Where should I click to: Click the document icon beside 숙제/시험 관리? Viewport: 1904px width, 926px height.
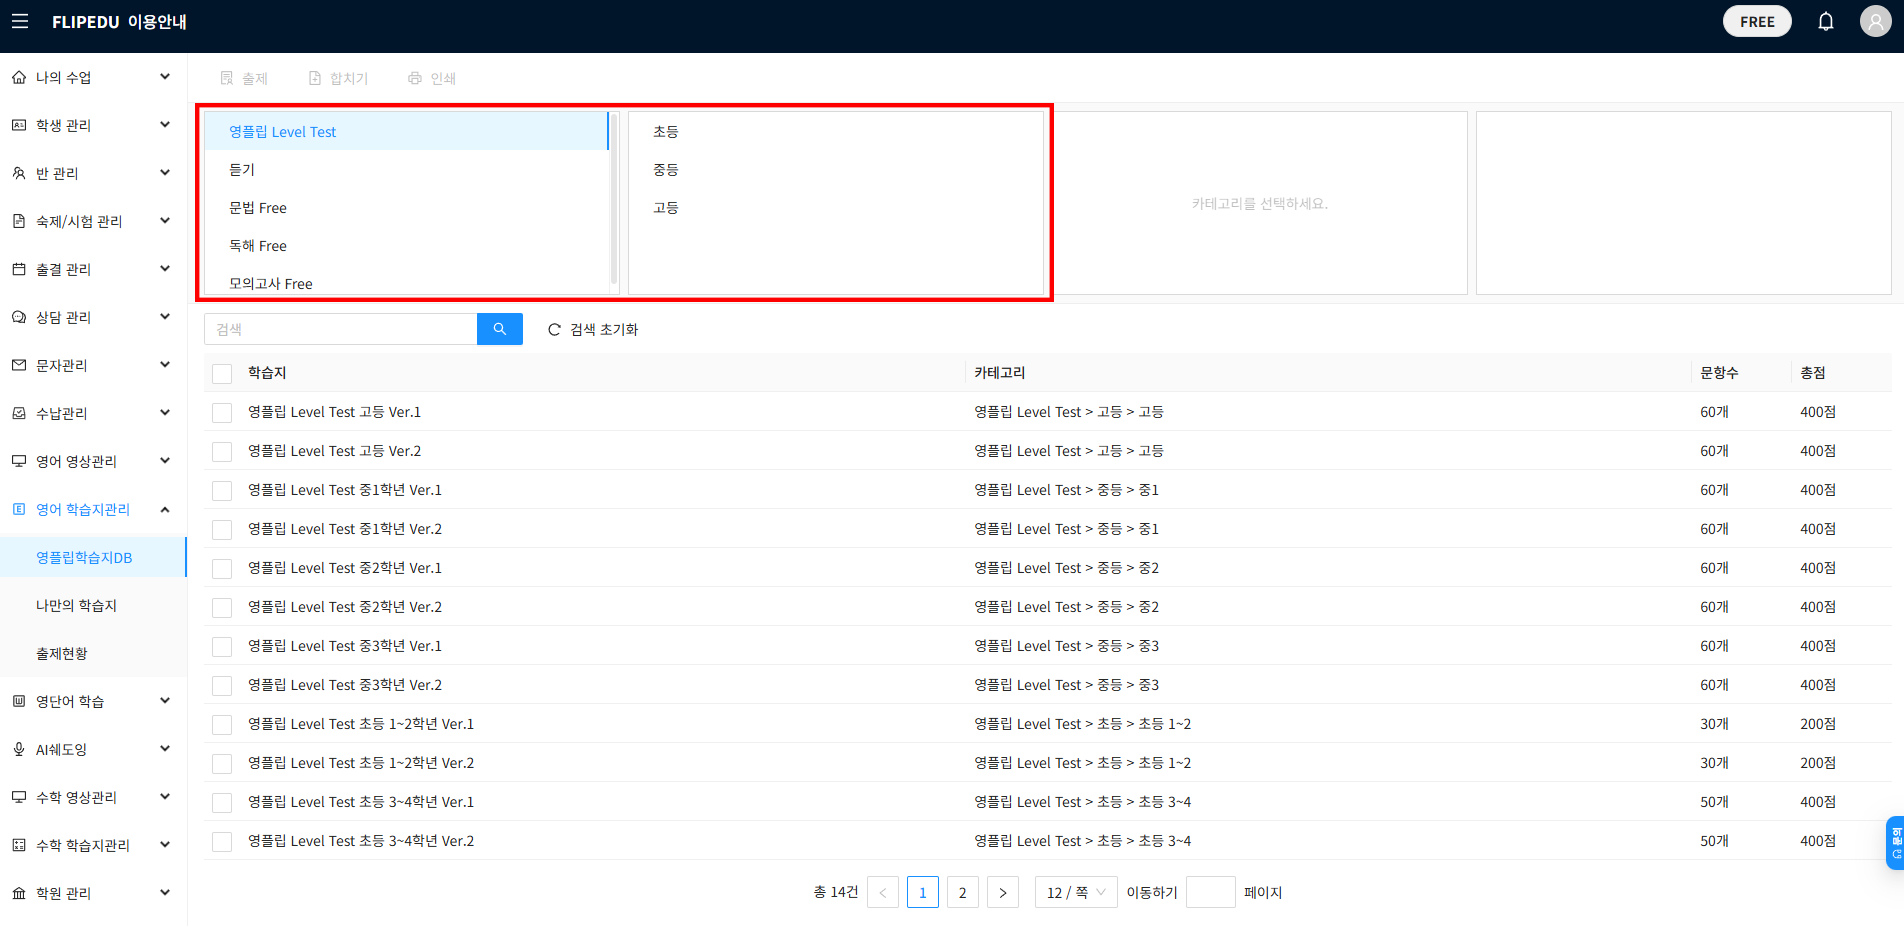click(x=19, y=221)
